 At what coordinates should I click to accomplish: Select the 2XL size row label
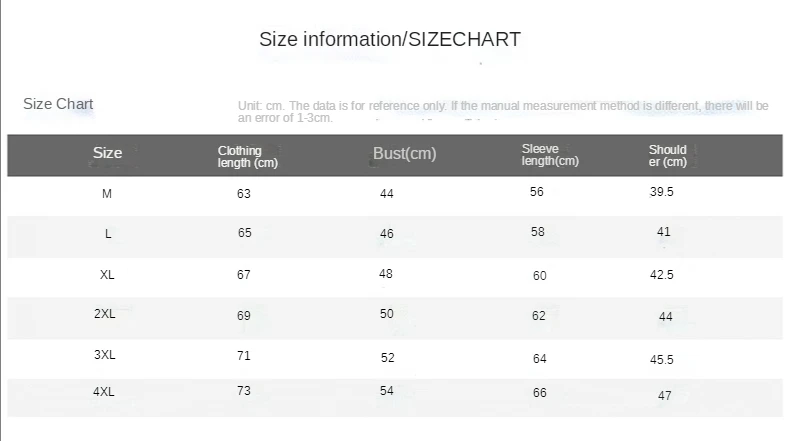[104, 313]
